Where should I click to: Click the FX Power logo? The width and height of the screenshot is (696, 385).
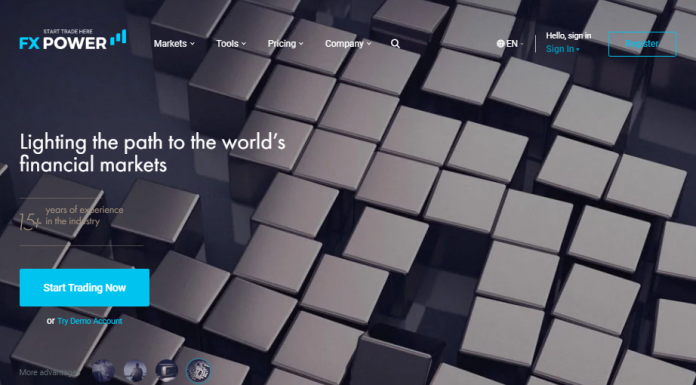coord(73,40)
